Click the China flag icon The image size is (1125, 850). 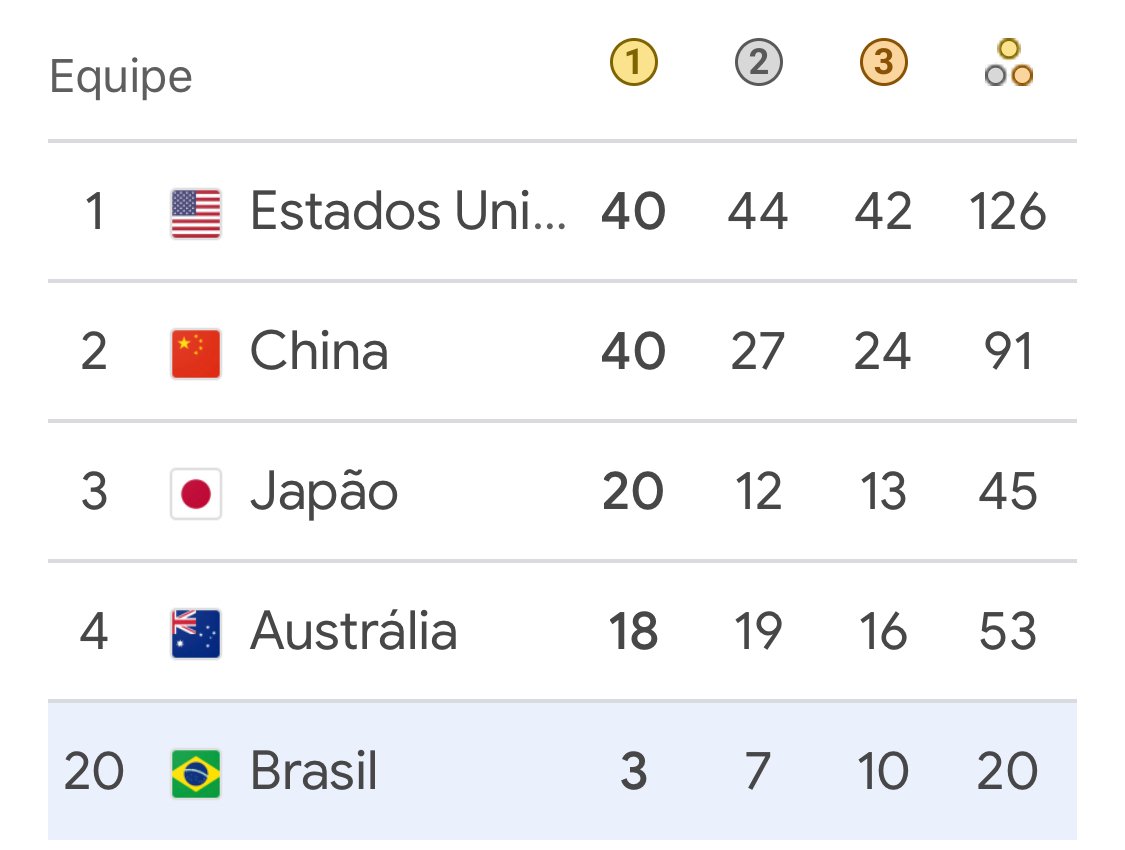(196, 354)
